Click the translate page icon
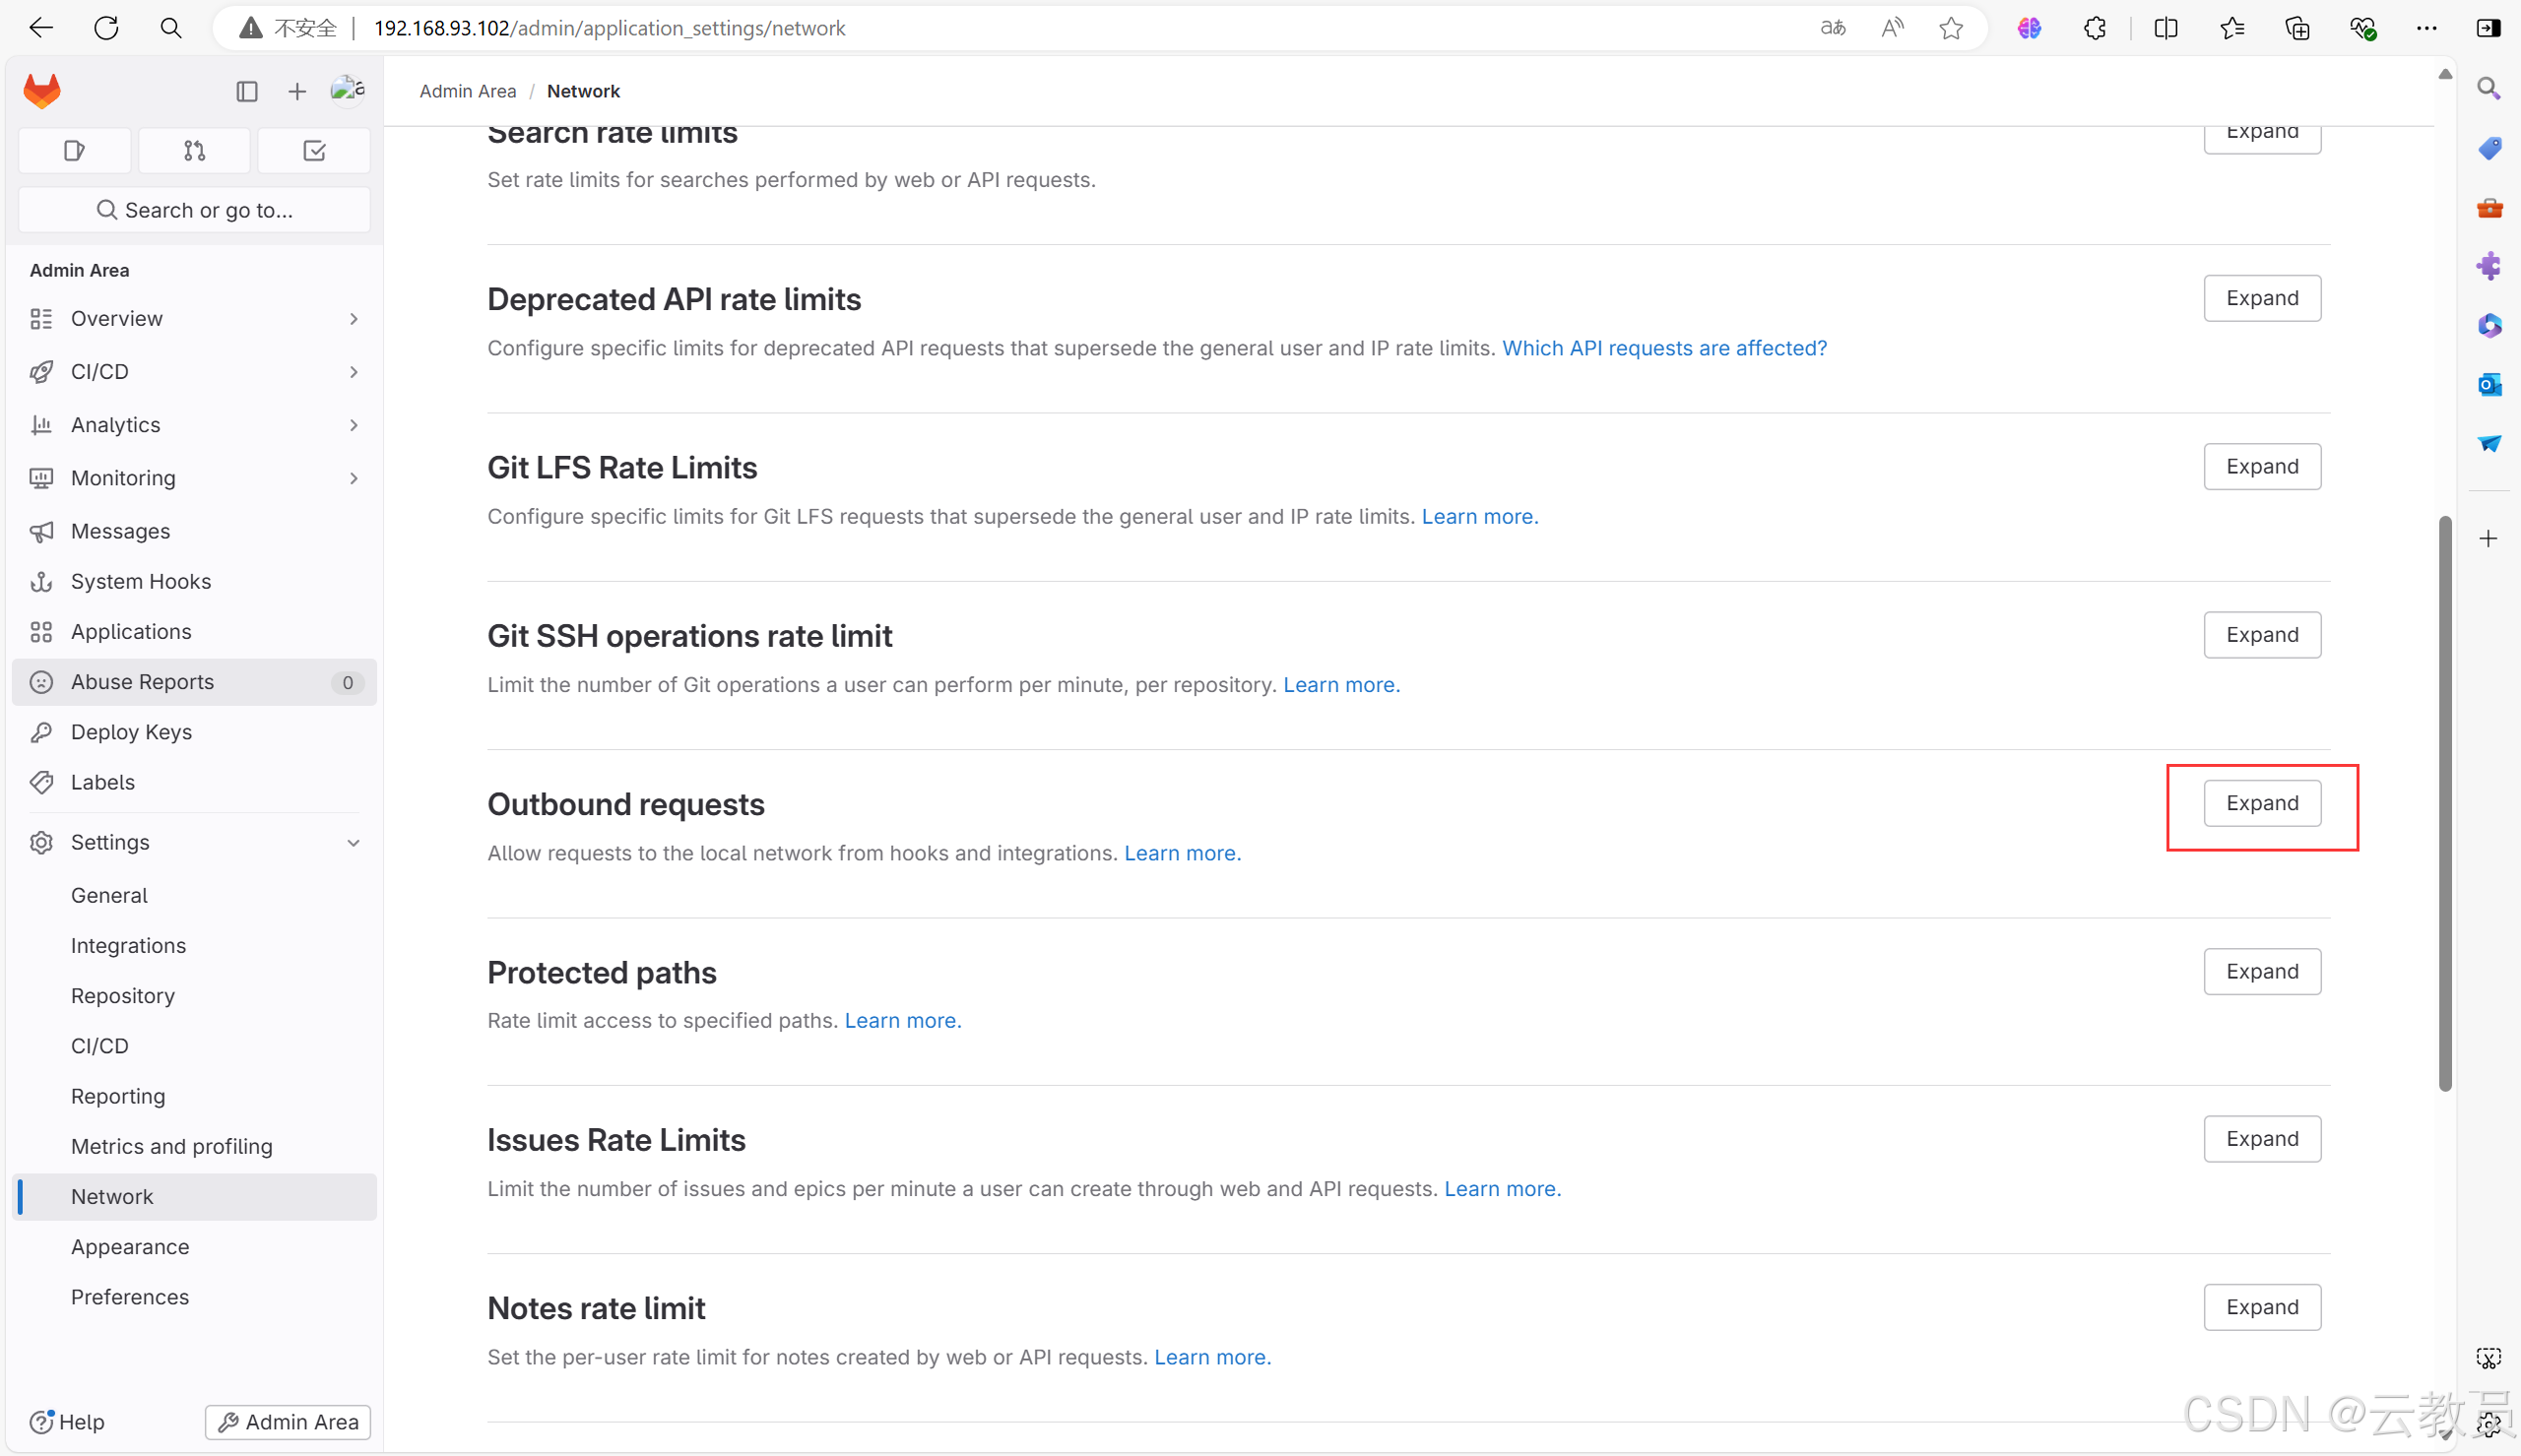 1833,28
